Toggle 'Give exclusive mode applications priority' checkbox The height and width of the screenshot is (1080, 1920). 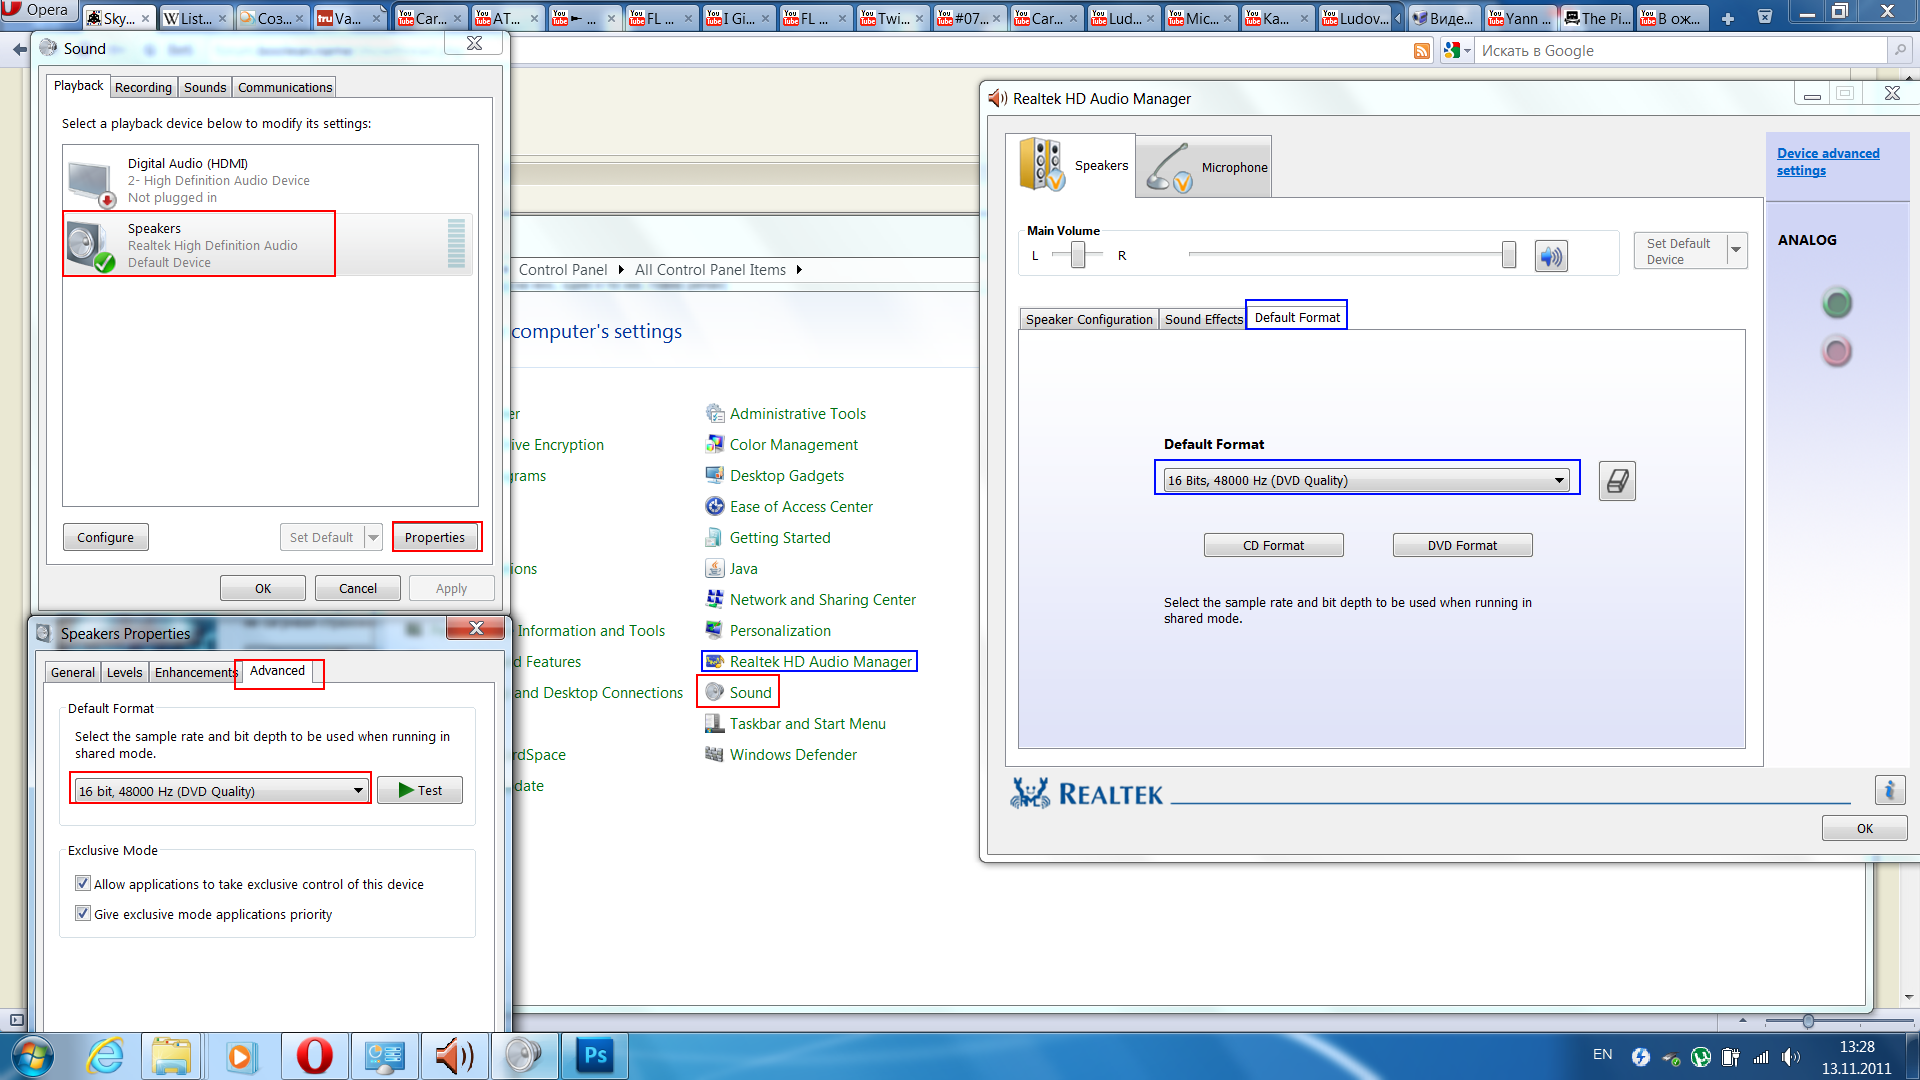pos(83,914)
